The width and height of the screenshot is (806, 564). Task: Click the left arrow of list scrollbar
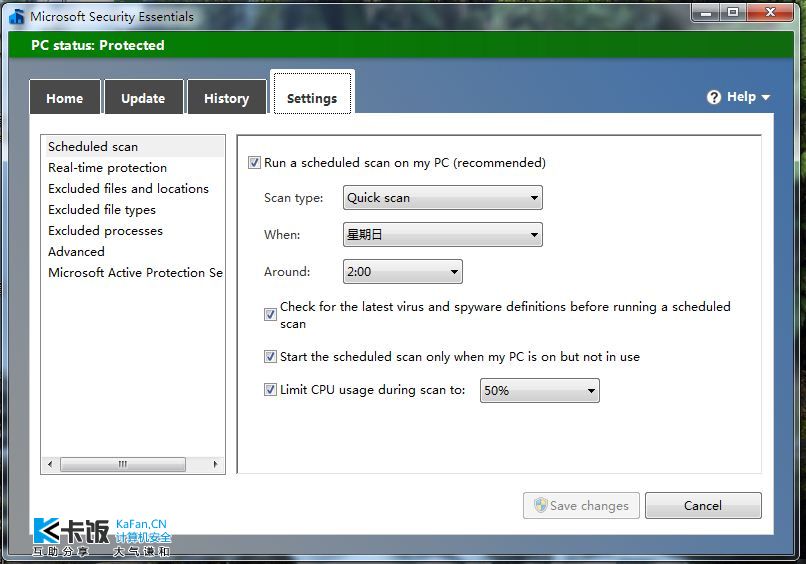click(x=50, y=464)
